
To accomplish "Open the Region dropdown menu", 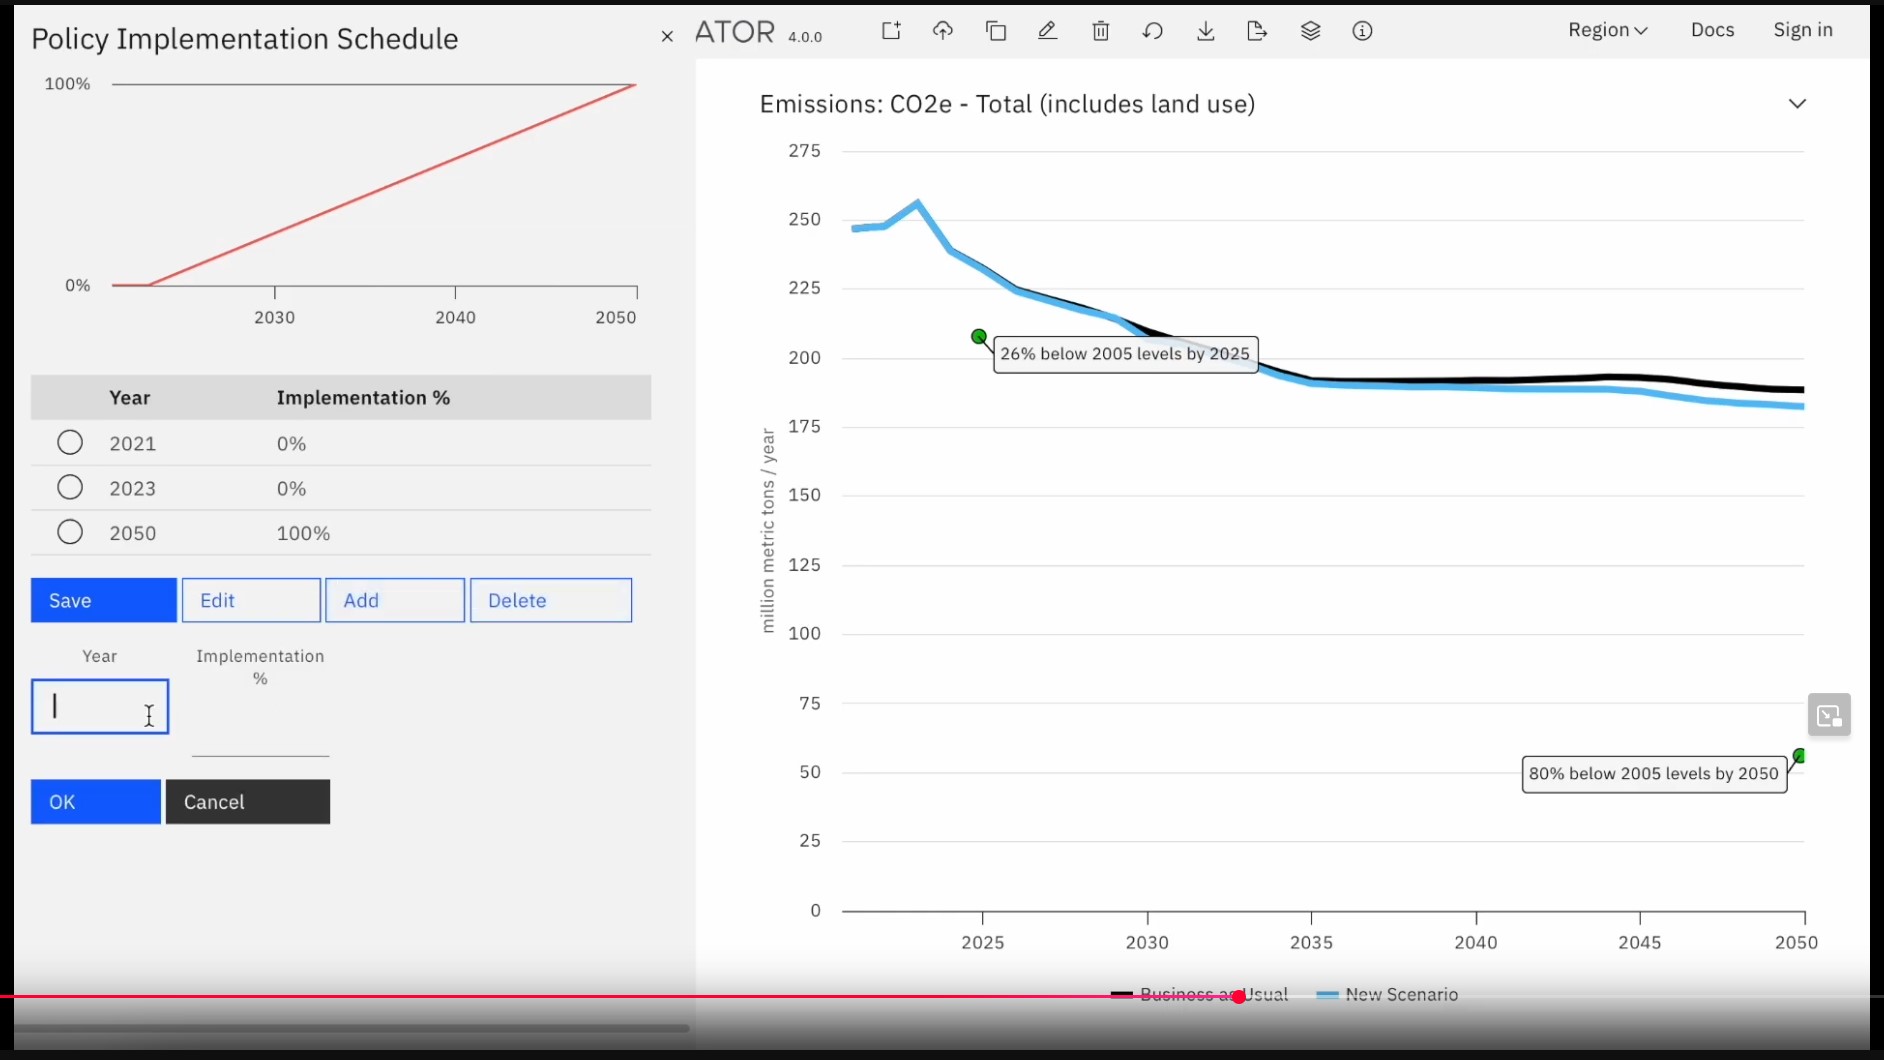I will 1607,30.
